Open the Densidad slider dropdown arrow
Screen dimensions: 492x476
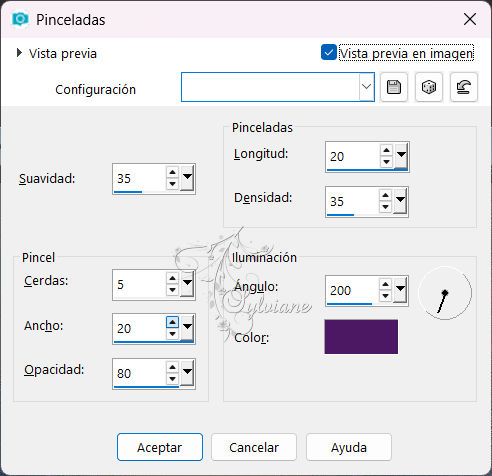click(x=400, y=200)
